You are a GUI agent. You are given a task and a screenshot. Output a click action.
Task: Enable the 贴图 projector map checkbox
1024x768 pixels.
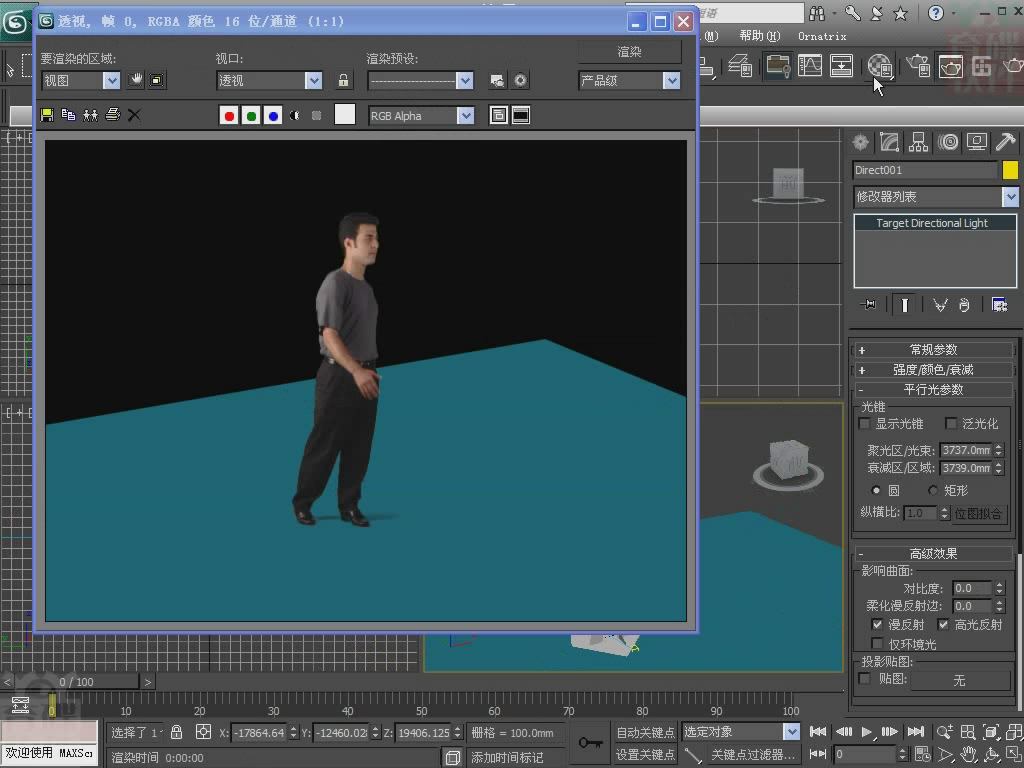point(865,679)
